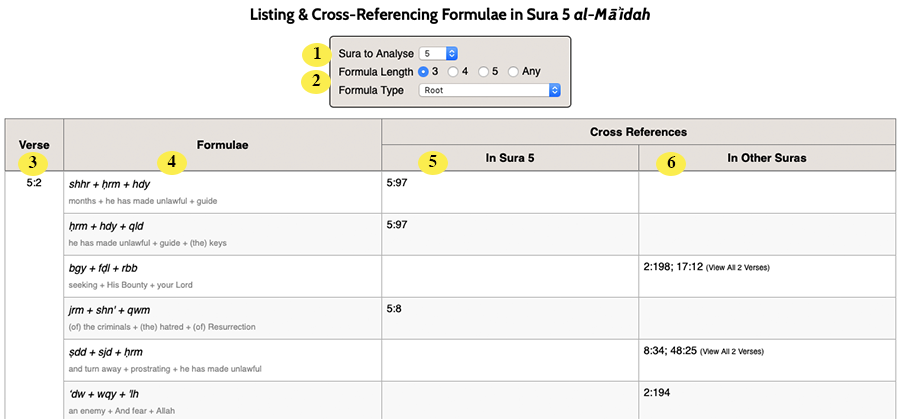Click the Verse column header
The image size is (900, 419).
pyautogui.click(x=34, y=145)
